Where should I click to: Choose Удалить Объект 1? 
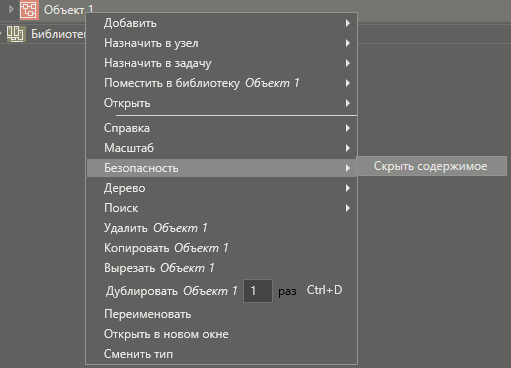(222, 228)
